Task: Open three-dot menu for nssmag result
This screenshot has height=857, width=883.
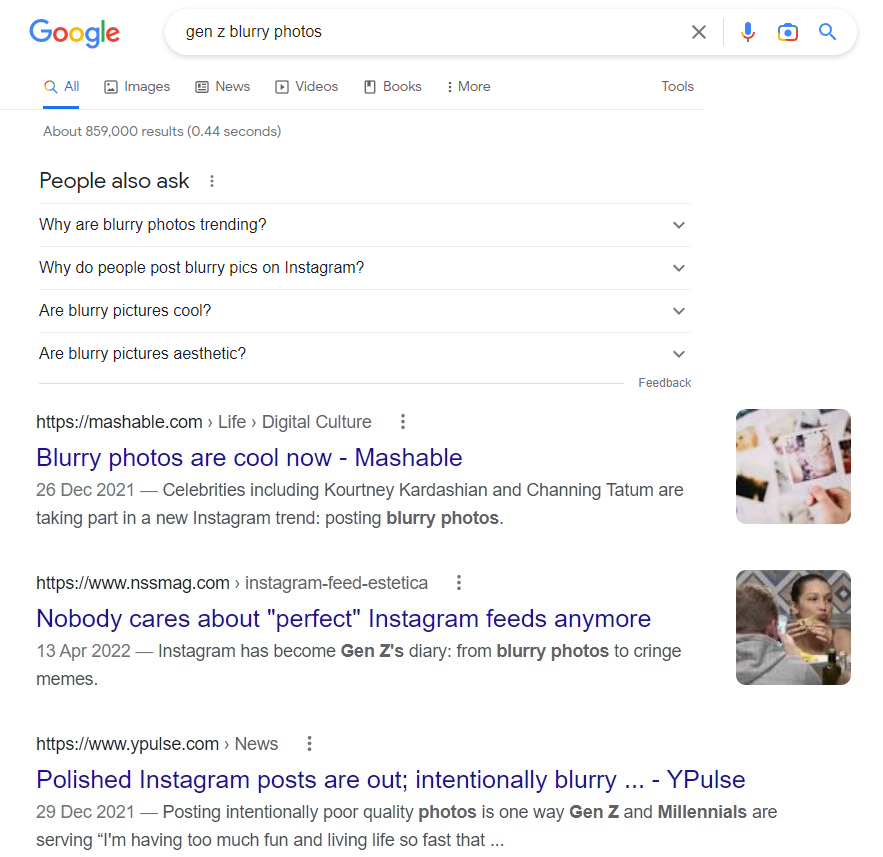Action: tap(459, 583)
